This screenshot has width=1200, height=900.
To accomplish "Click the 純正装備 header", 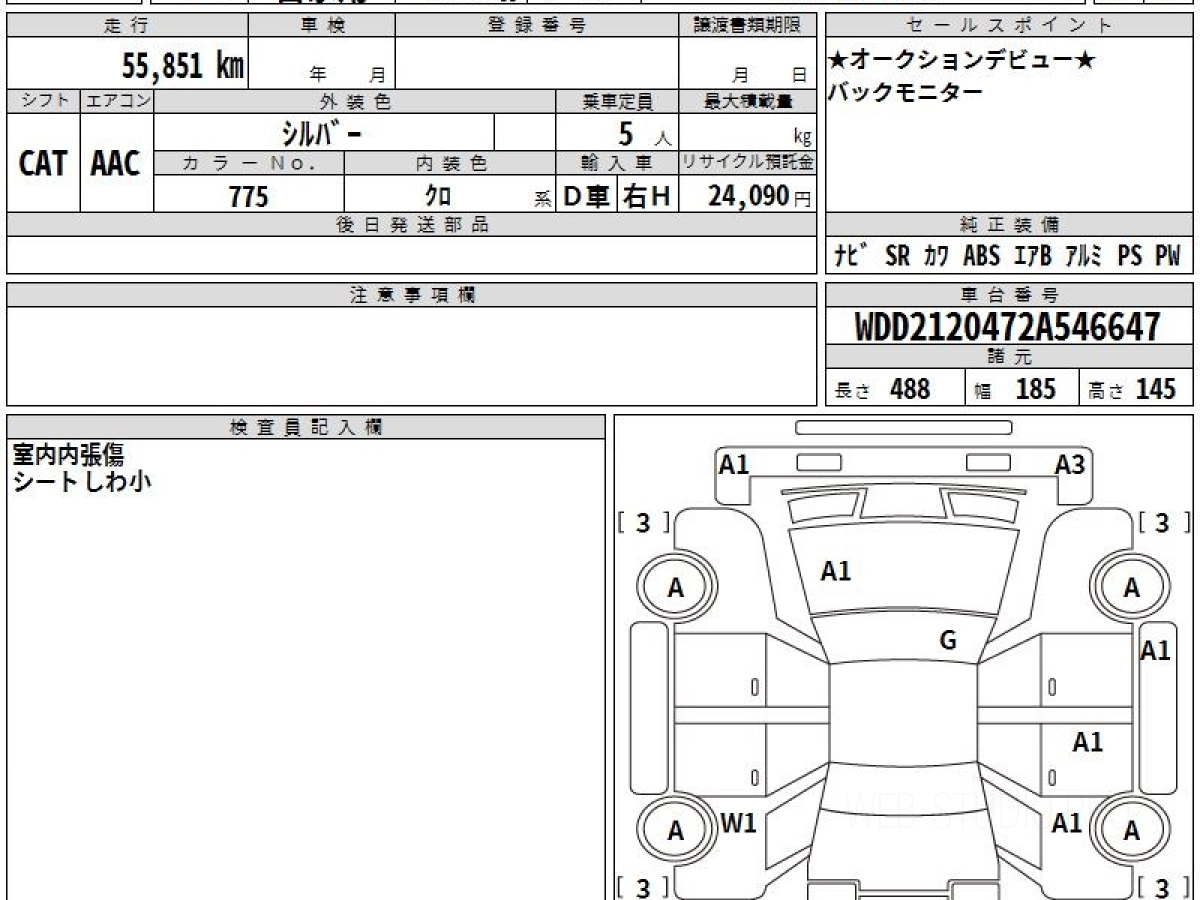I will pos(1009,225).
